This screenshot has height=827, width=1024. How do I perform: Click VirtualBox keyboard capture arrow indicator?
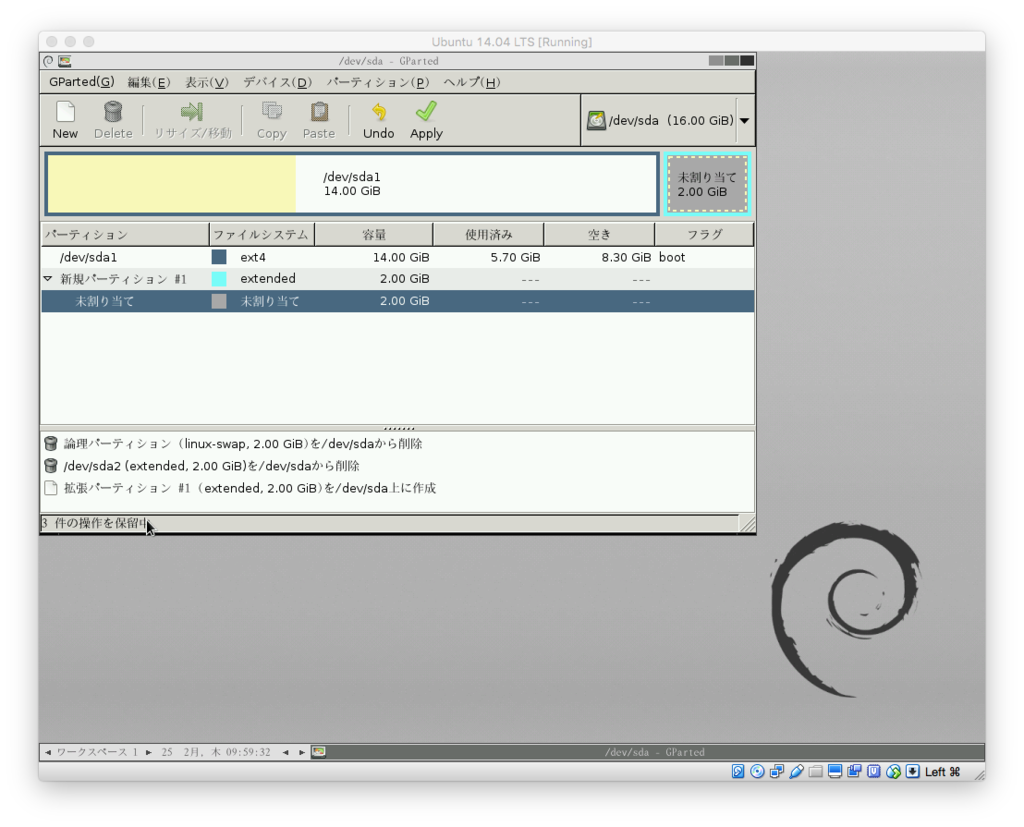913,771
